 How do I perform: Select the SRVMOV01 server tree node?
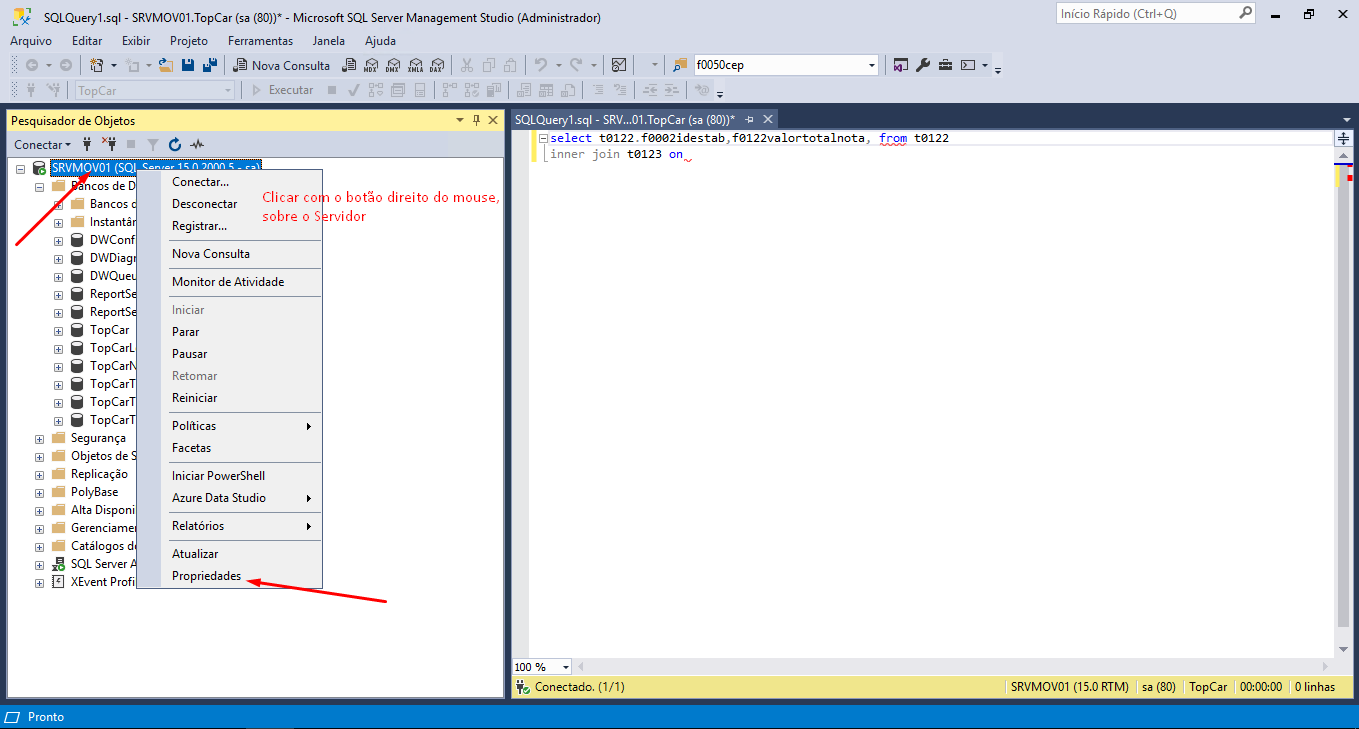(156, 168)
